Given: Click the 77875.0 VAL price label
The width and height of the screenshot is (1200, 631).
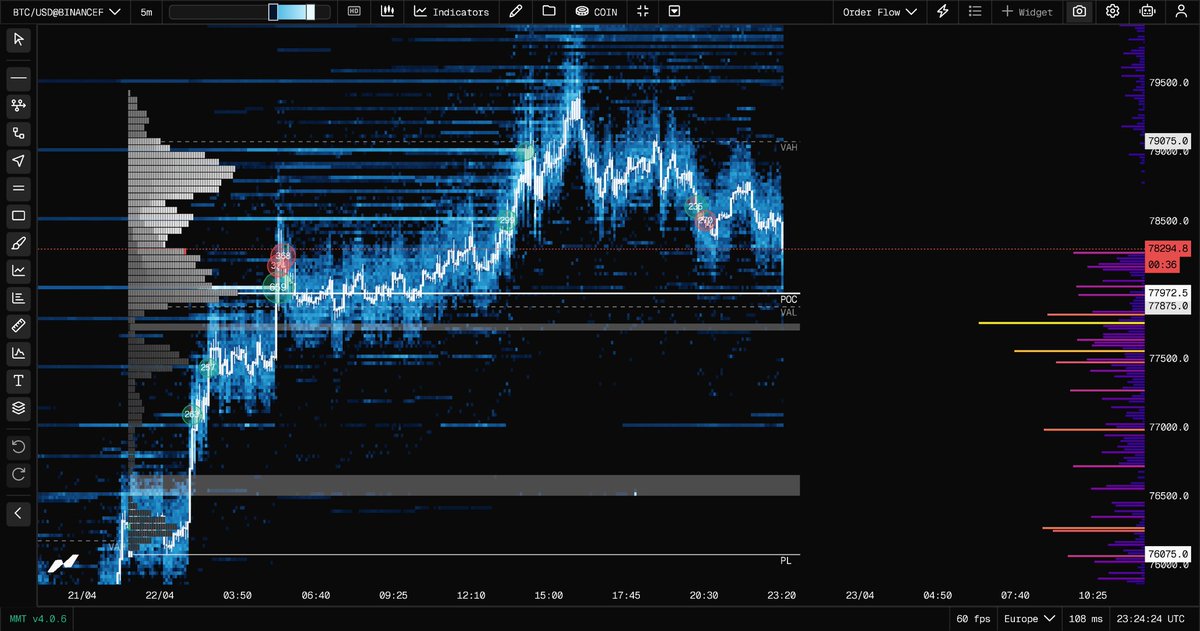Looking at the screenshot, I should coord(1168,307).
